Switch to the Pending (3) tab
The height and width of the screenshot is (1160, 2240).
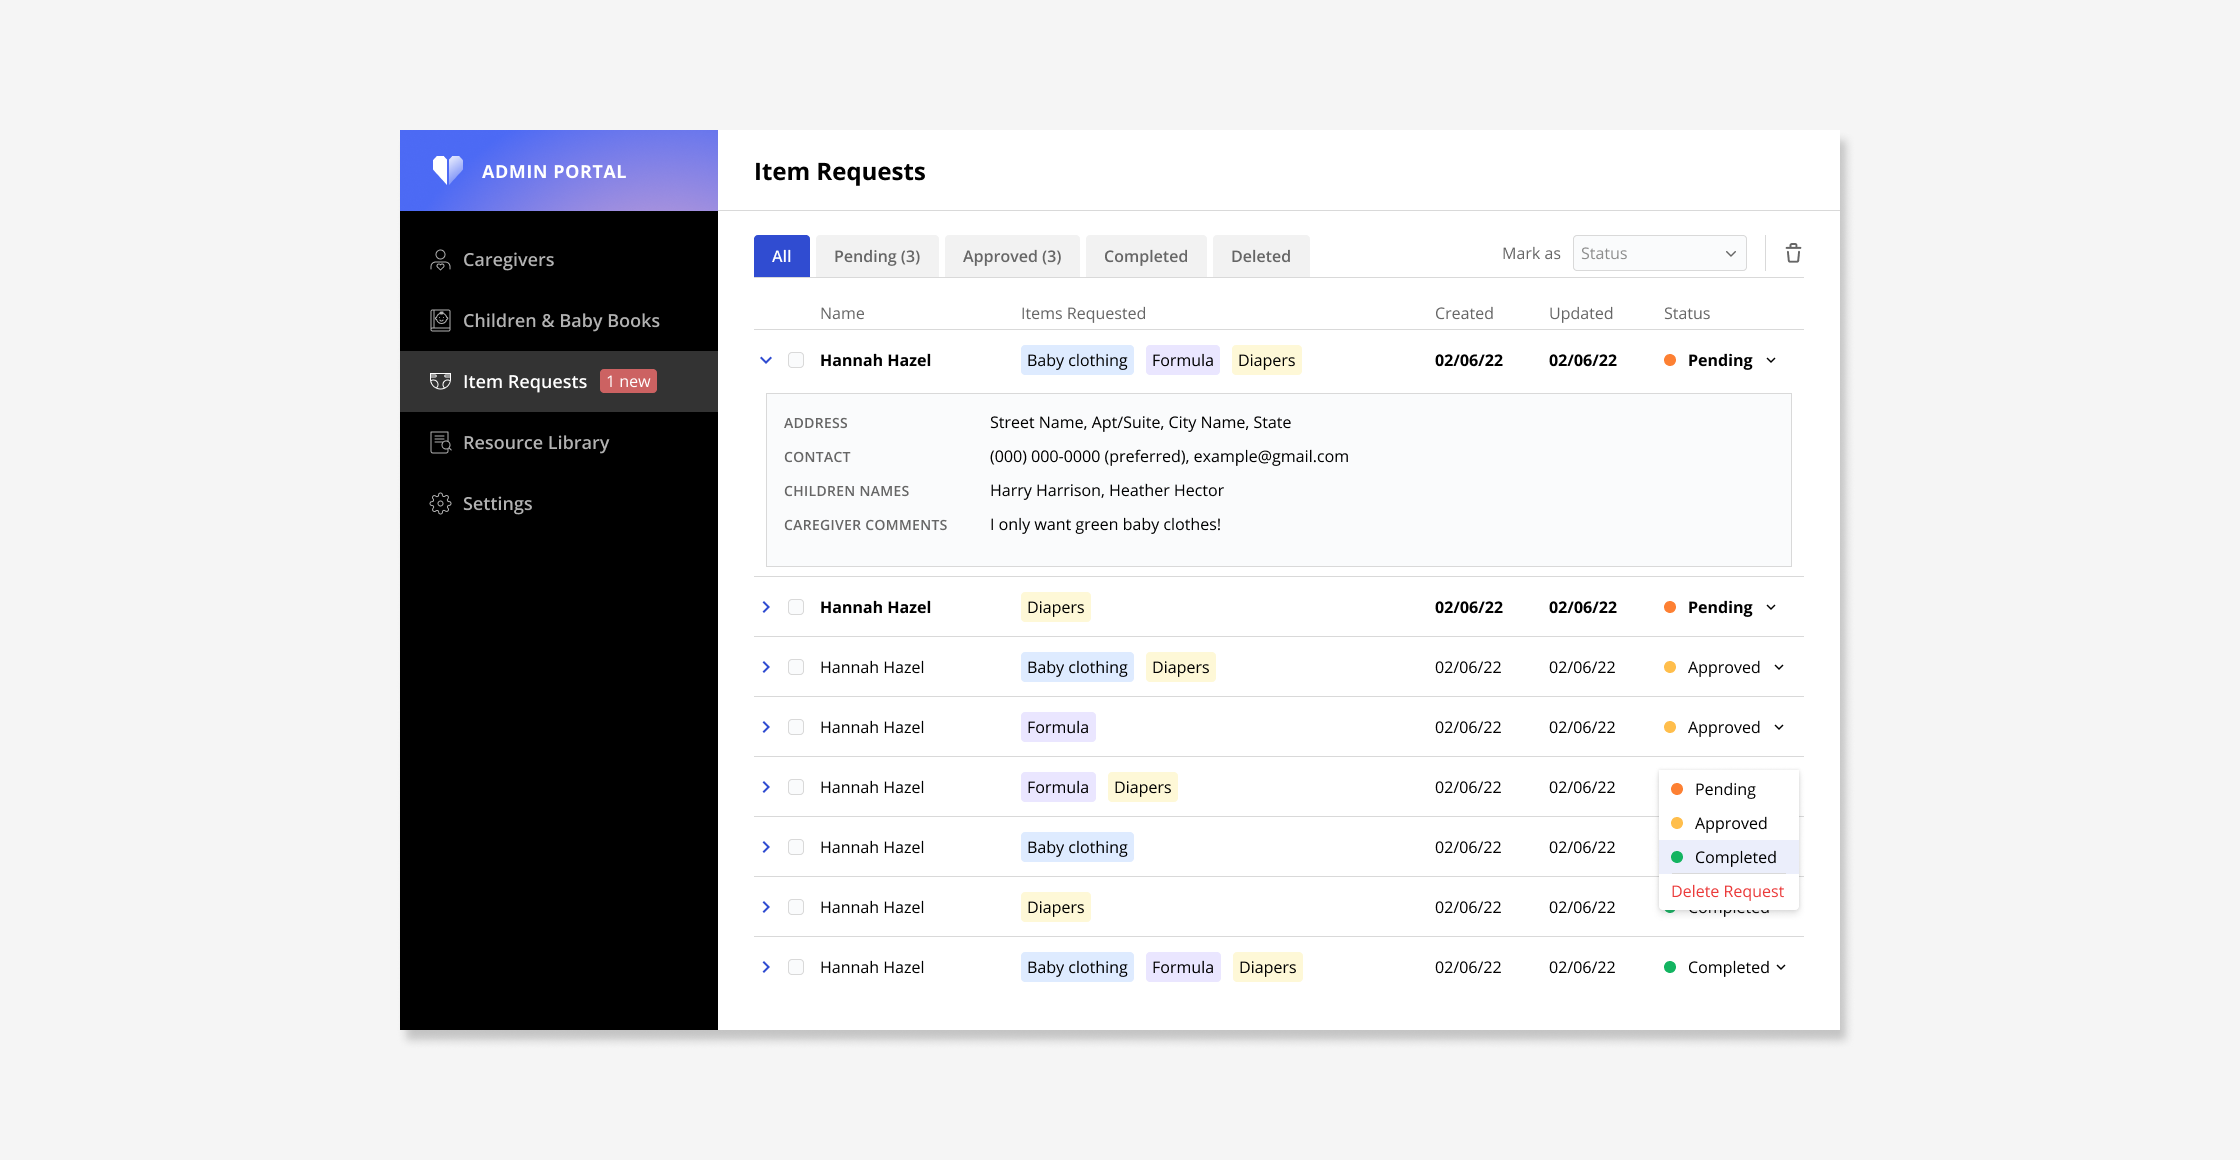pyautogui.click(x=877, y=256)
